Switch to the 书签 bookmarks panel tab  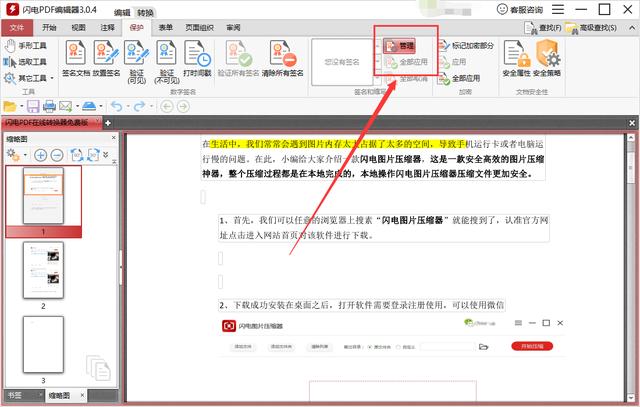[x=15, y=395]
